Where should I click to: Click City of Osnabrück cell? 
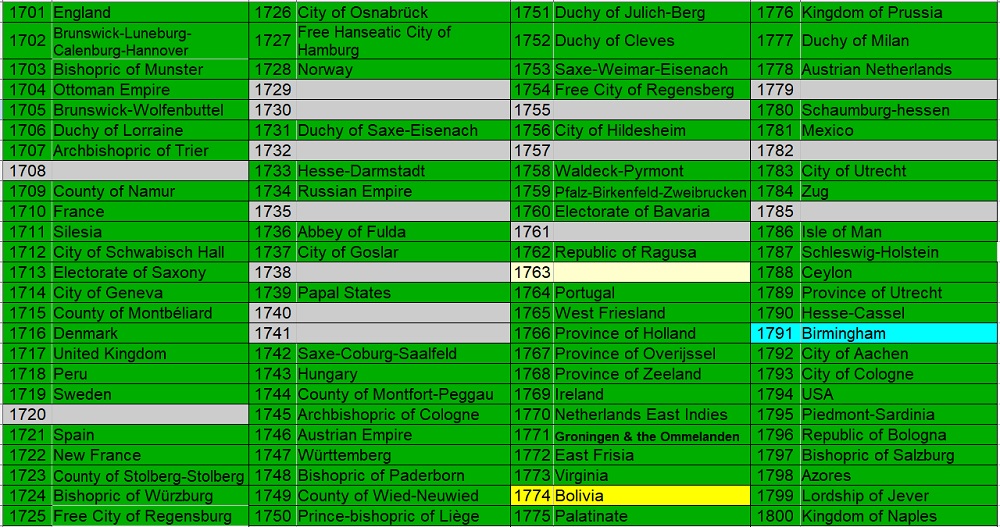[402, 12]
